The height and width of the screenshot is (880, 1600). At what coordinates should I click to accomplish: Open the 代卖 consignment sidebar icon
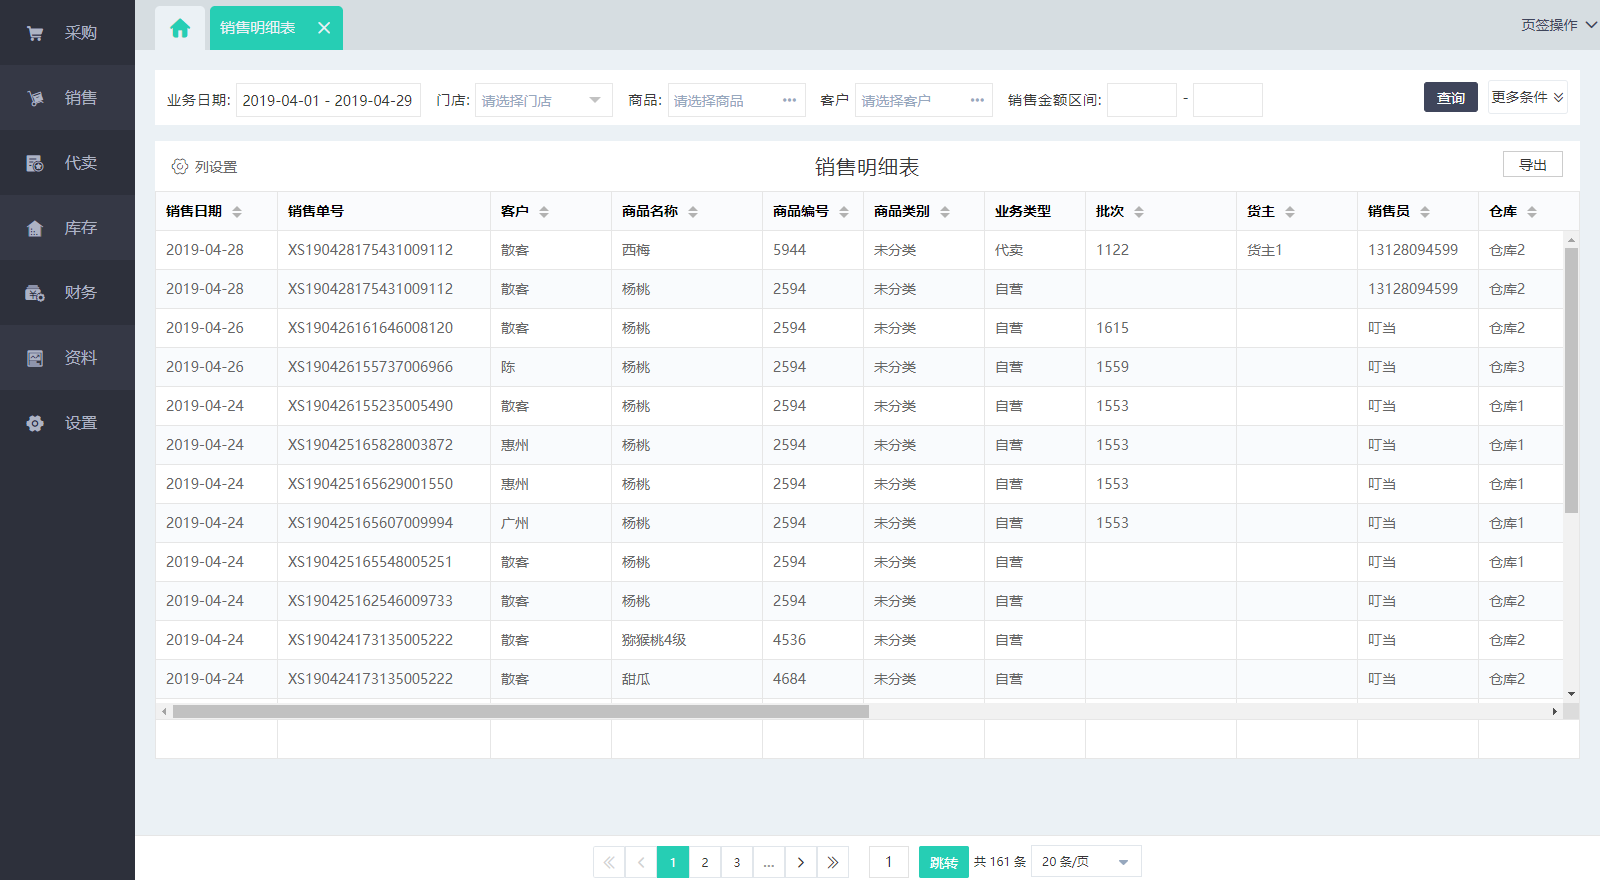tap(35, 163)
